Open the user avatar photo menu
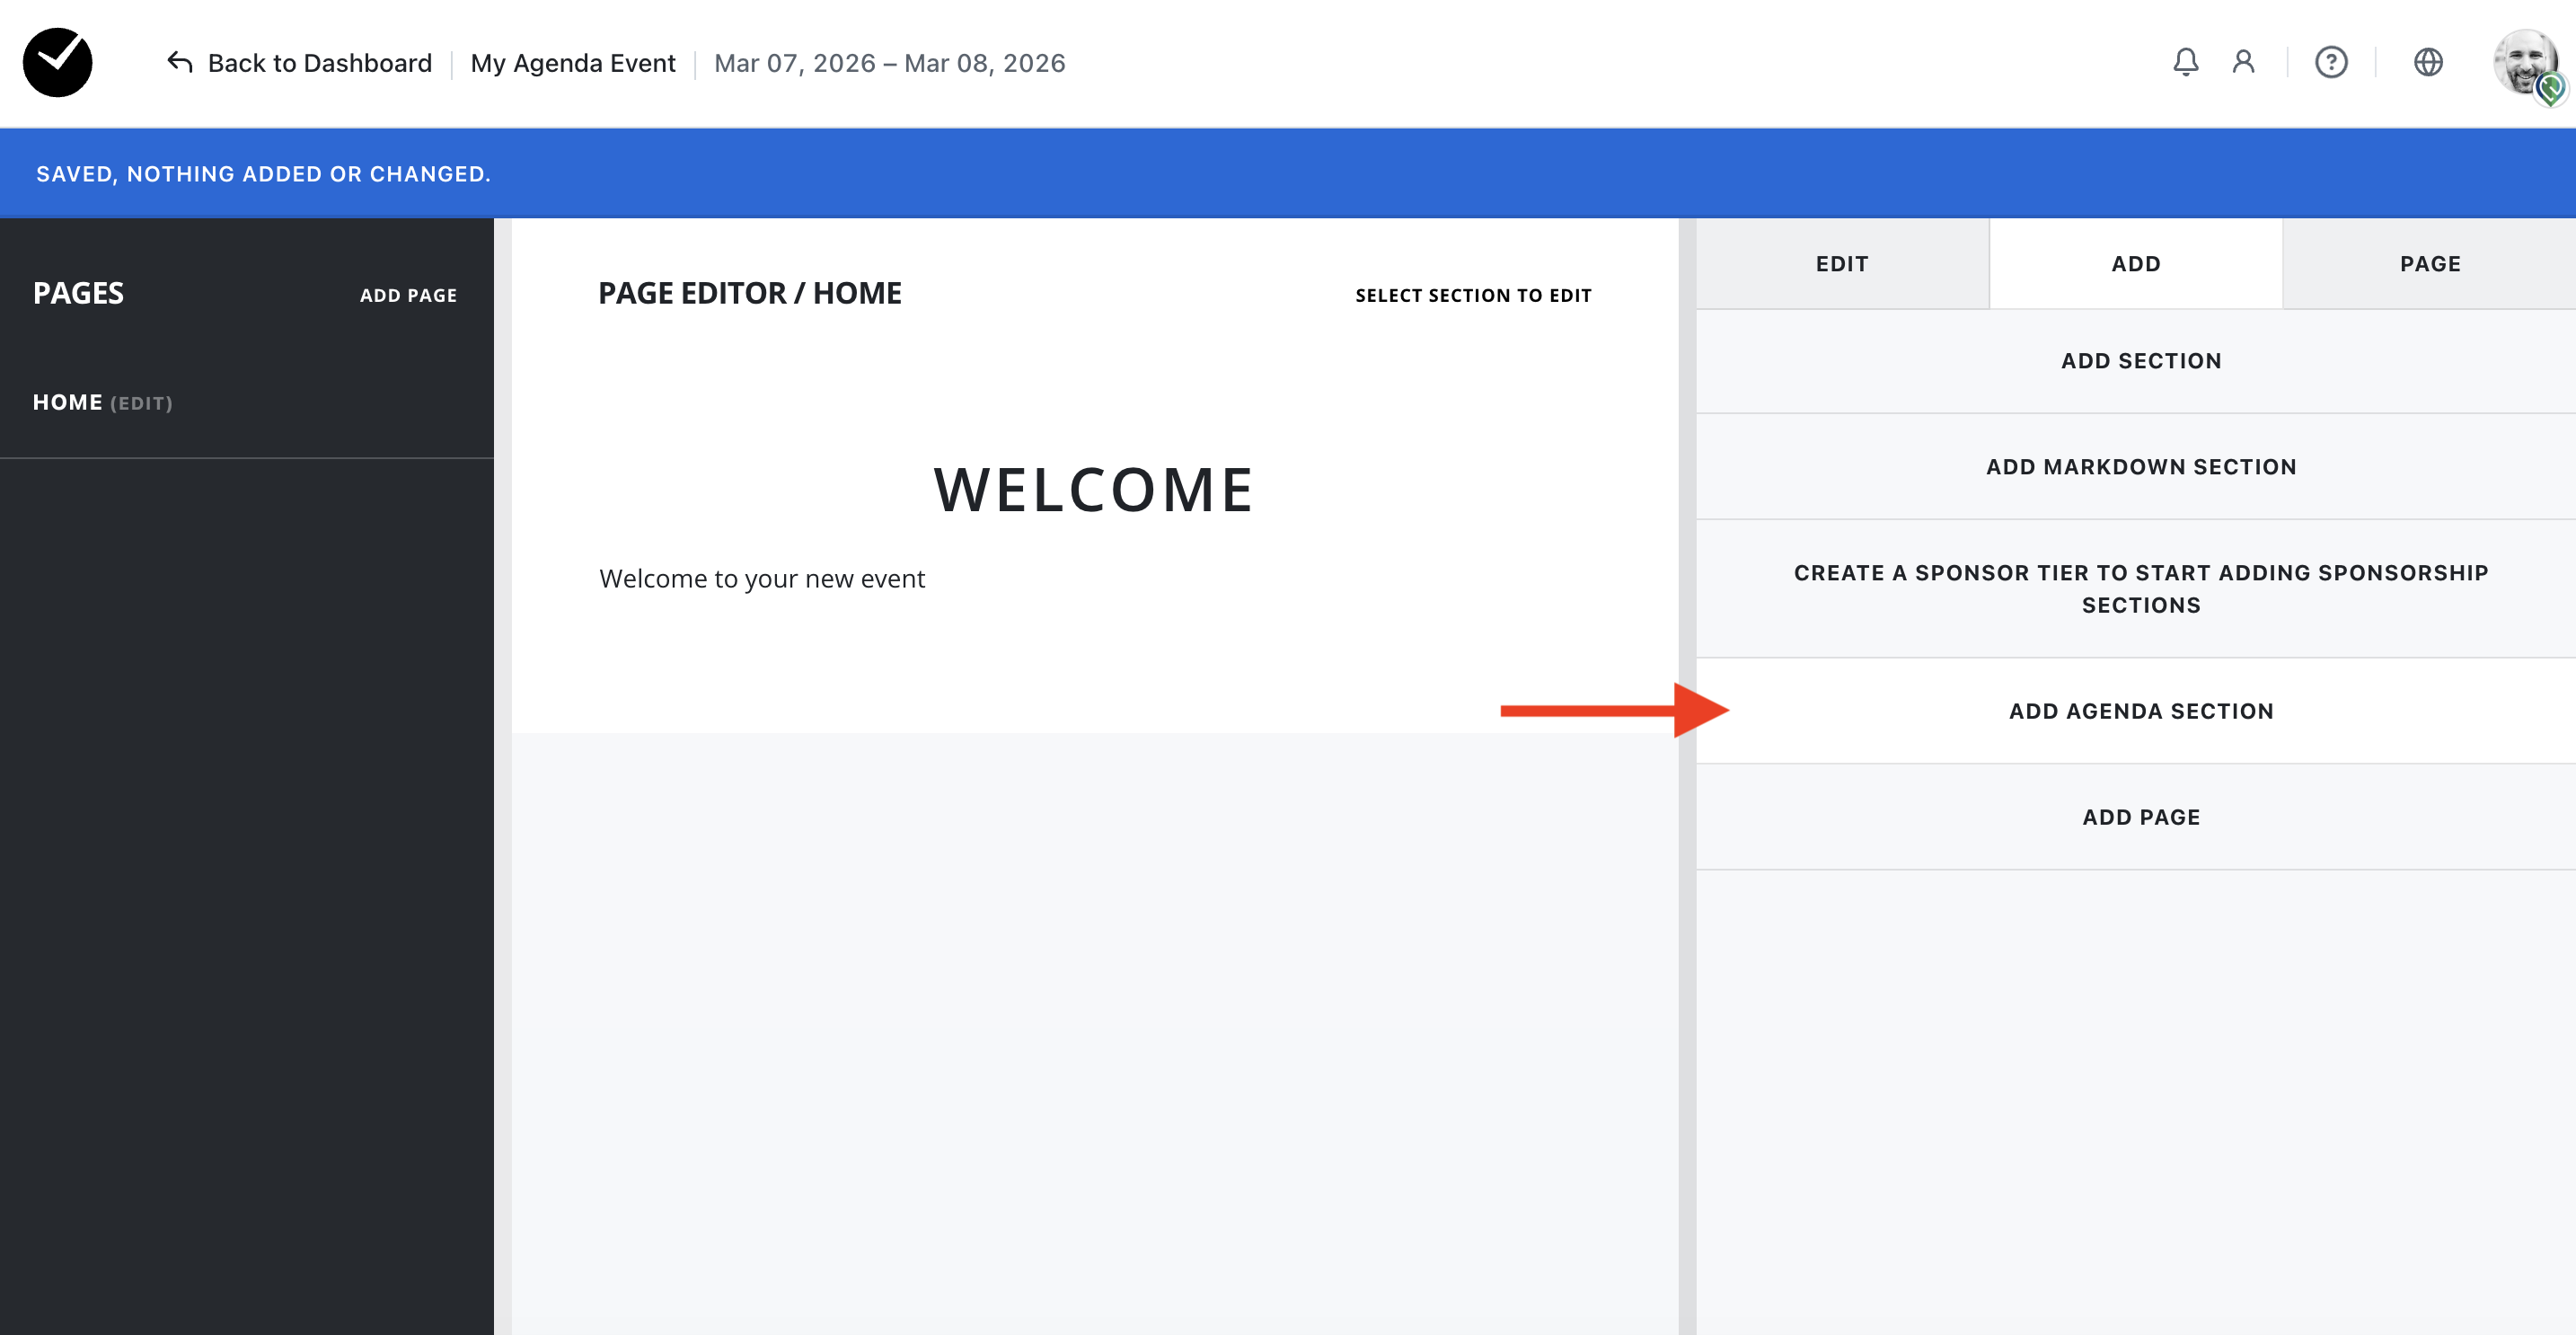 tap(2525, 62)
